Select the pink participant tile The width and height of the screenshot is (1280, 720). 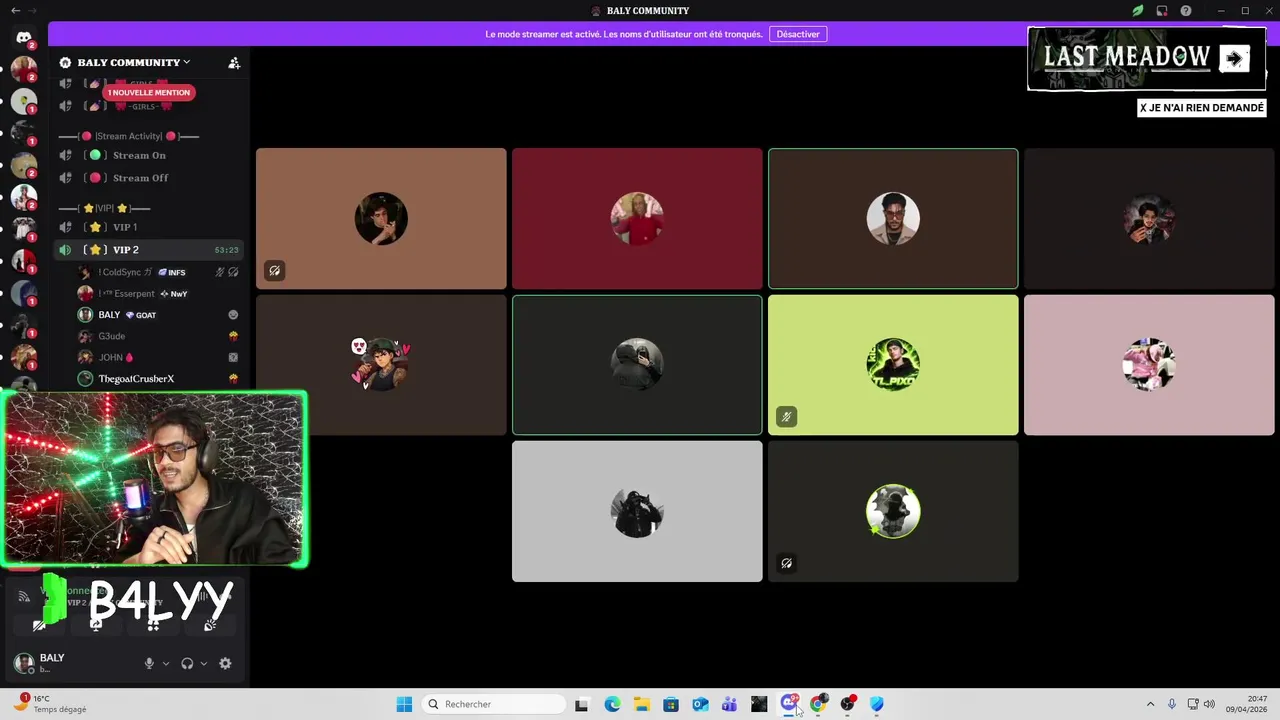(1149, 365)
